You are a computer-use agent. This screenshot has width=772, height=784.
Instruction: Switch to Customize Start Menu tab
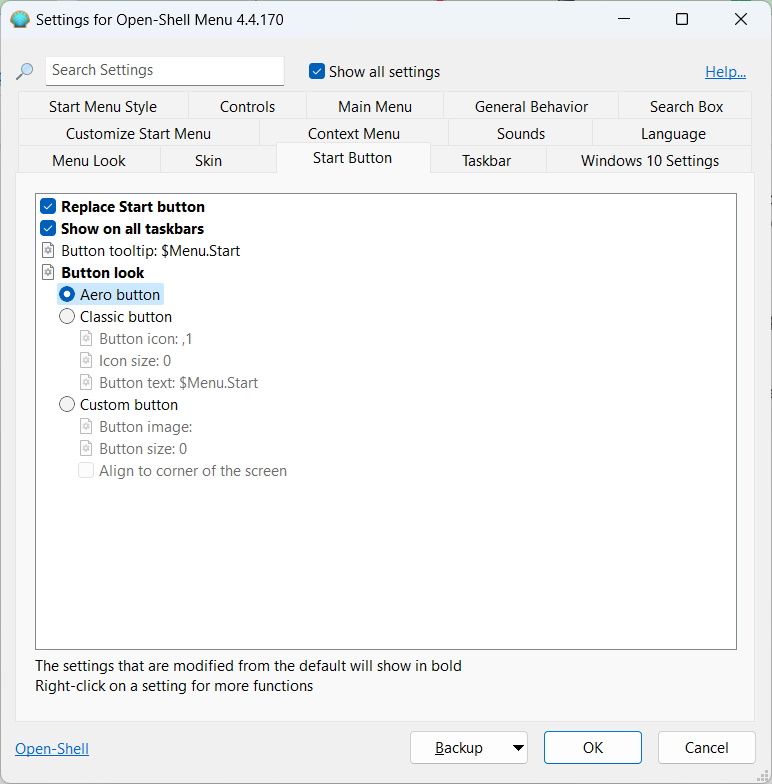pos(138,134)
